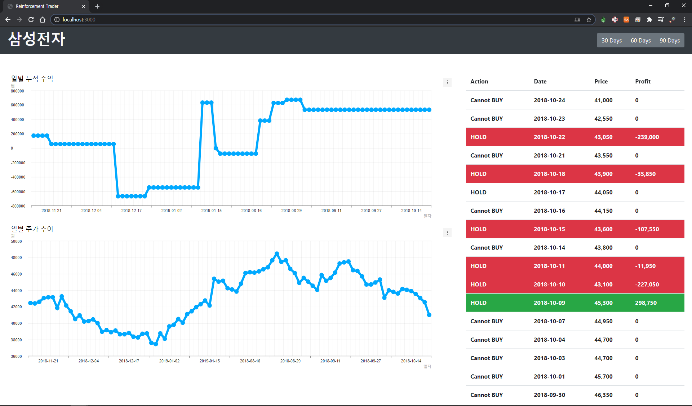Select the Cannot BUY row dated 2018-10-24
Viewport: 692px width, 406px height.
pos(575,100)
